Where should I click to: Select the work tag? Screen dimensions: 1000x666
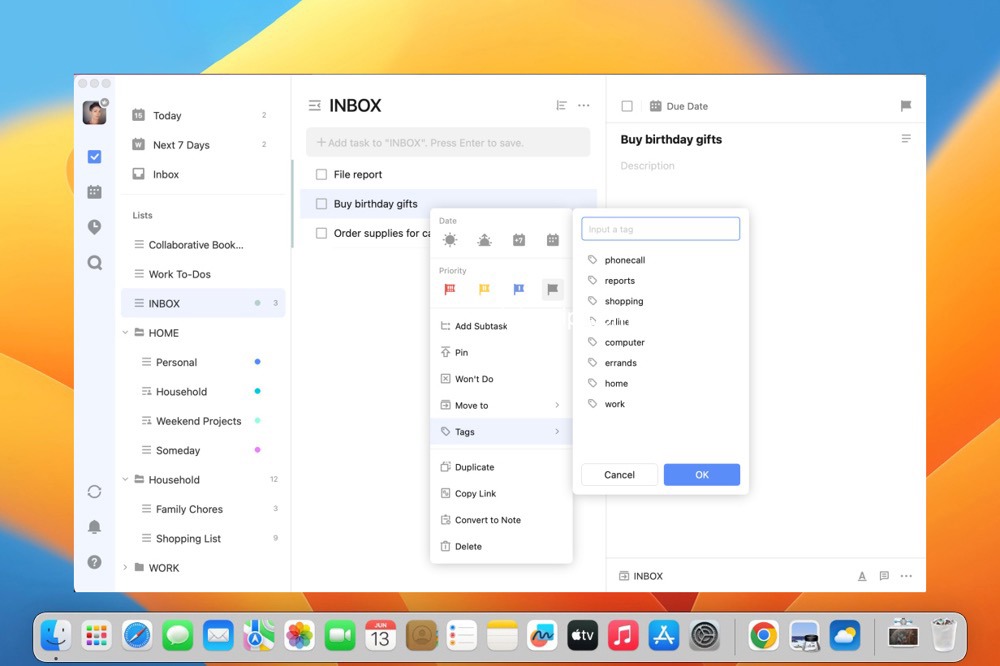click(661, 404)
